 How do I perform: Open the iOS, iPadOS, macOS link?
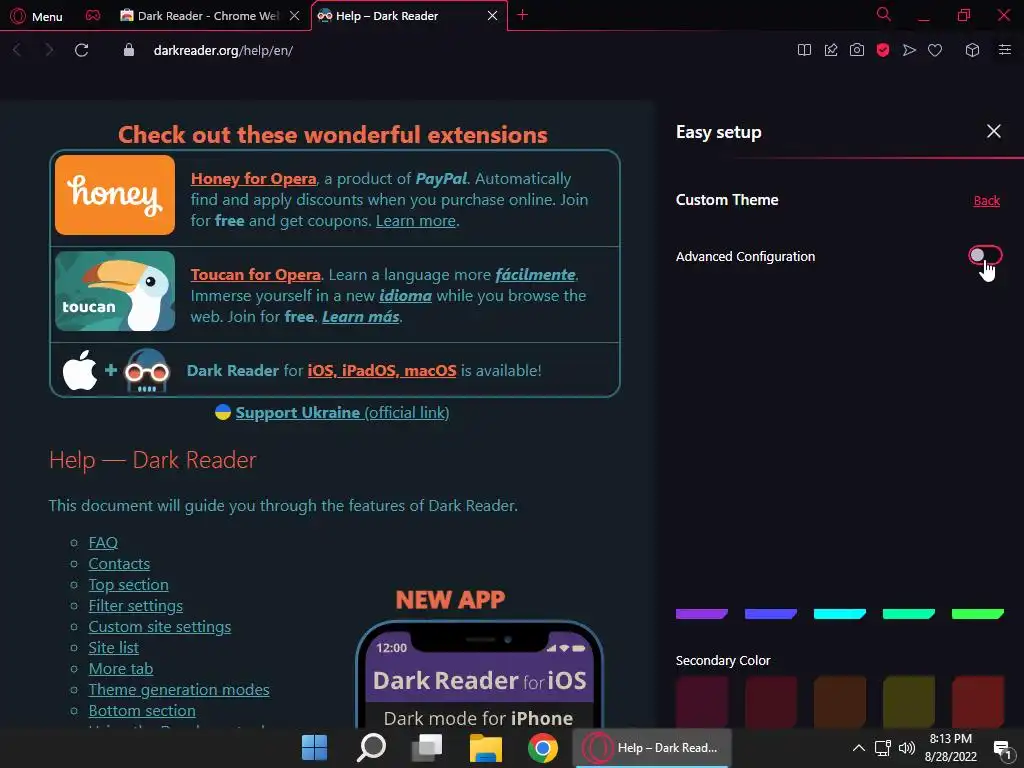tap(382, 371)
